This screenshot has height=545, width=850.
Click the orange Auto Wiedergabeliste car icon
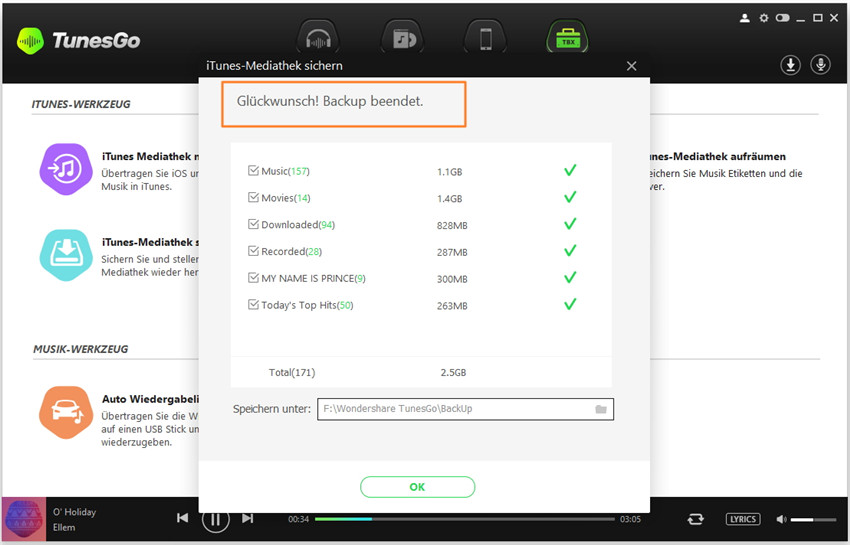coord(66,412)
